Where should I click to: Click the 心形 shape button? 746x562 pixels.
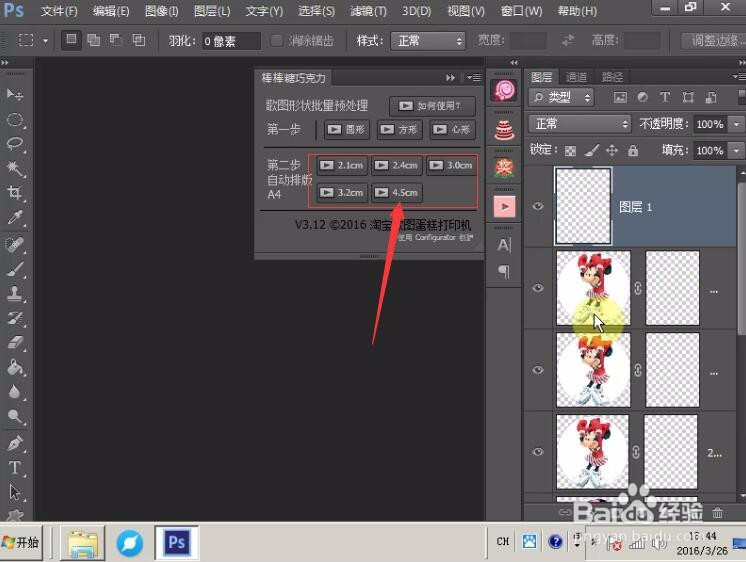[452, 129]
